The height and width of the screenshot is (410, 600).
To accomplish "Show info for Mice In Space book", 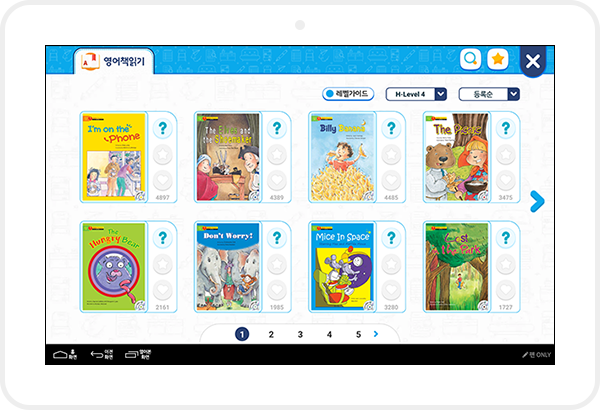I will [x=391, y=238].
